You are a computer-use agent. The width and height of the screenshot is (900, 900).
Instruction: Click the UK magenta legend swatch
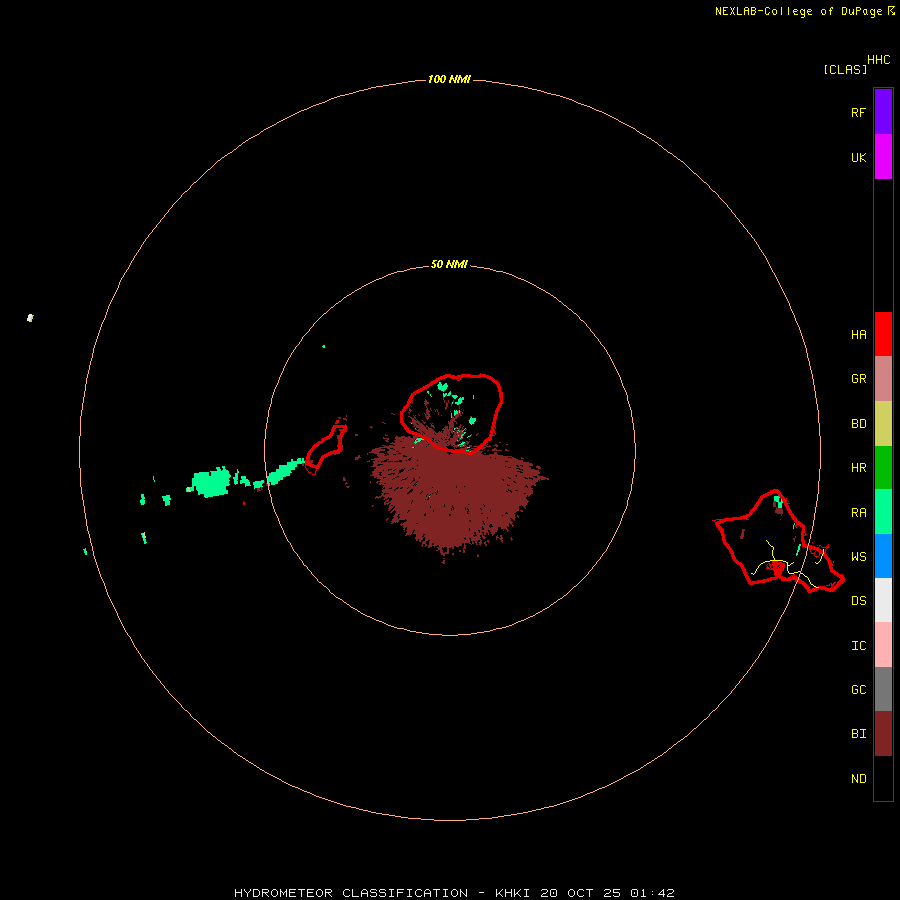883,157
